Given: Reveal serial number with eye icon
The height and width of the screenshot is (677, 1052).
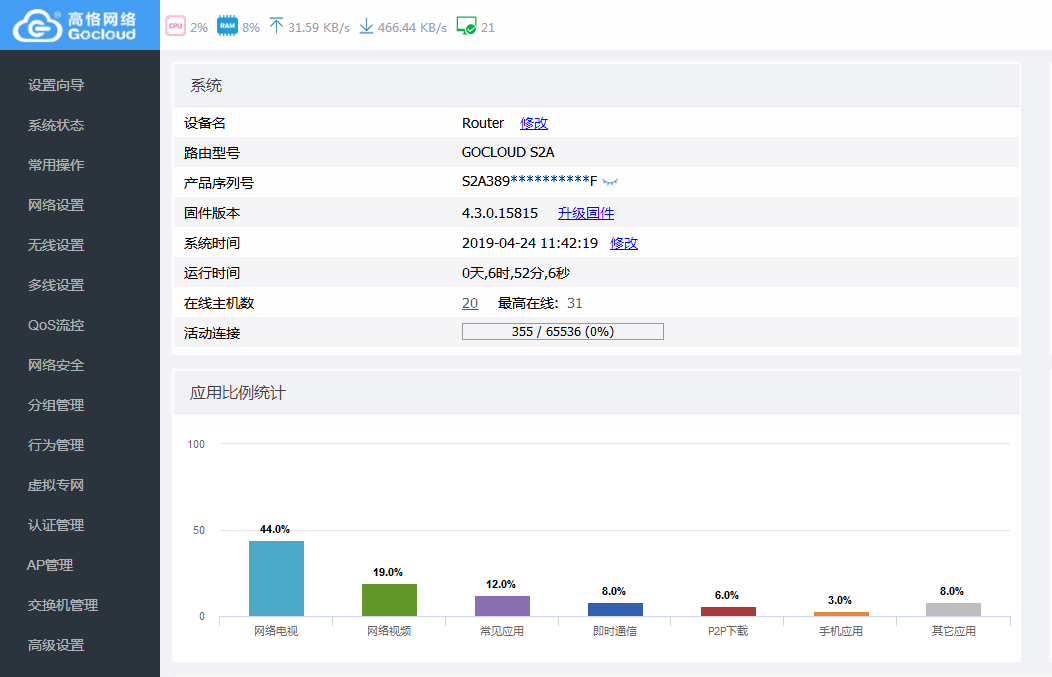Looking at the screenshot, I should pyautogui.click(x=611, y=182).
